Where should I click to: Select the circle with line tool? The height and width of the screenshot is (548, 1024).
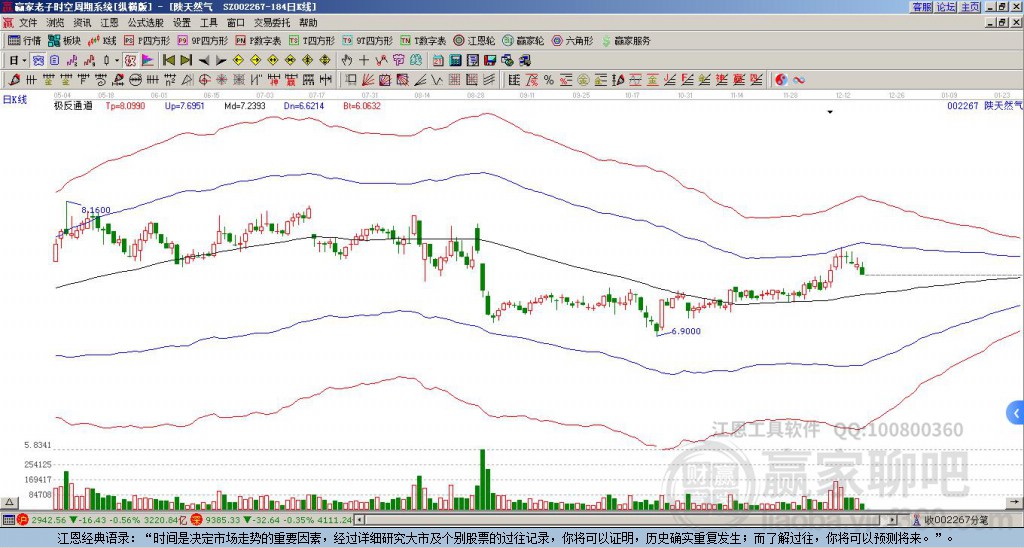pyautogui.click(x=135, y=80)
